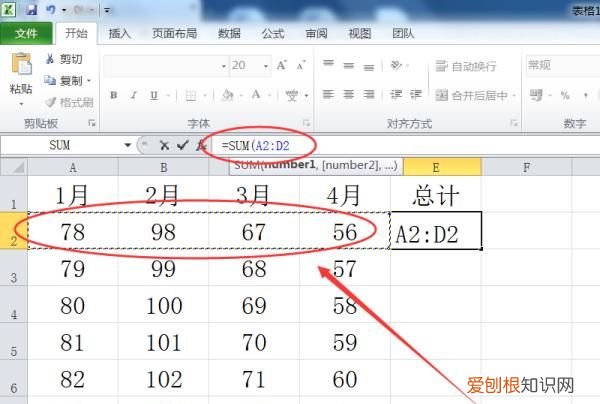Image resolution: width=600 pixels, height=404 pixels.
Task: Click the 总计 header cell
Action: [x=436, y=194]
